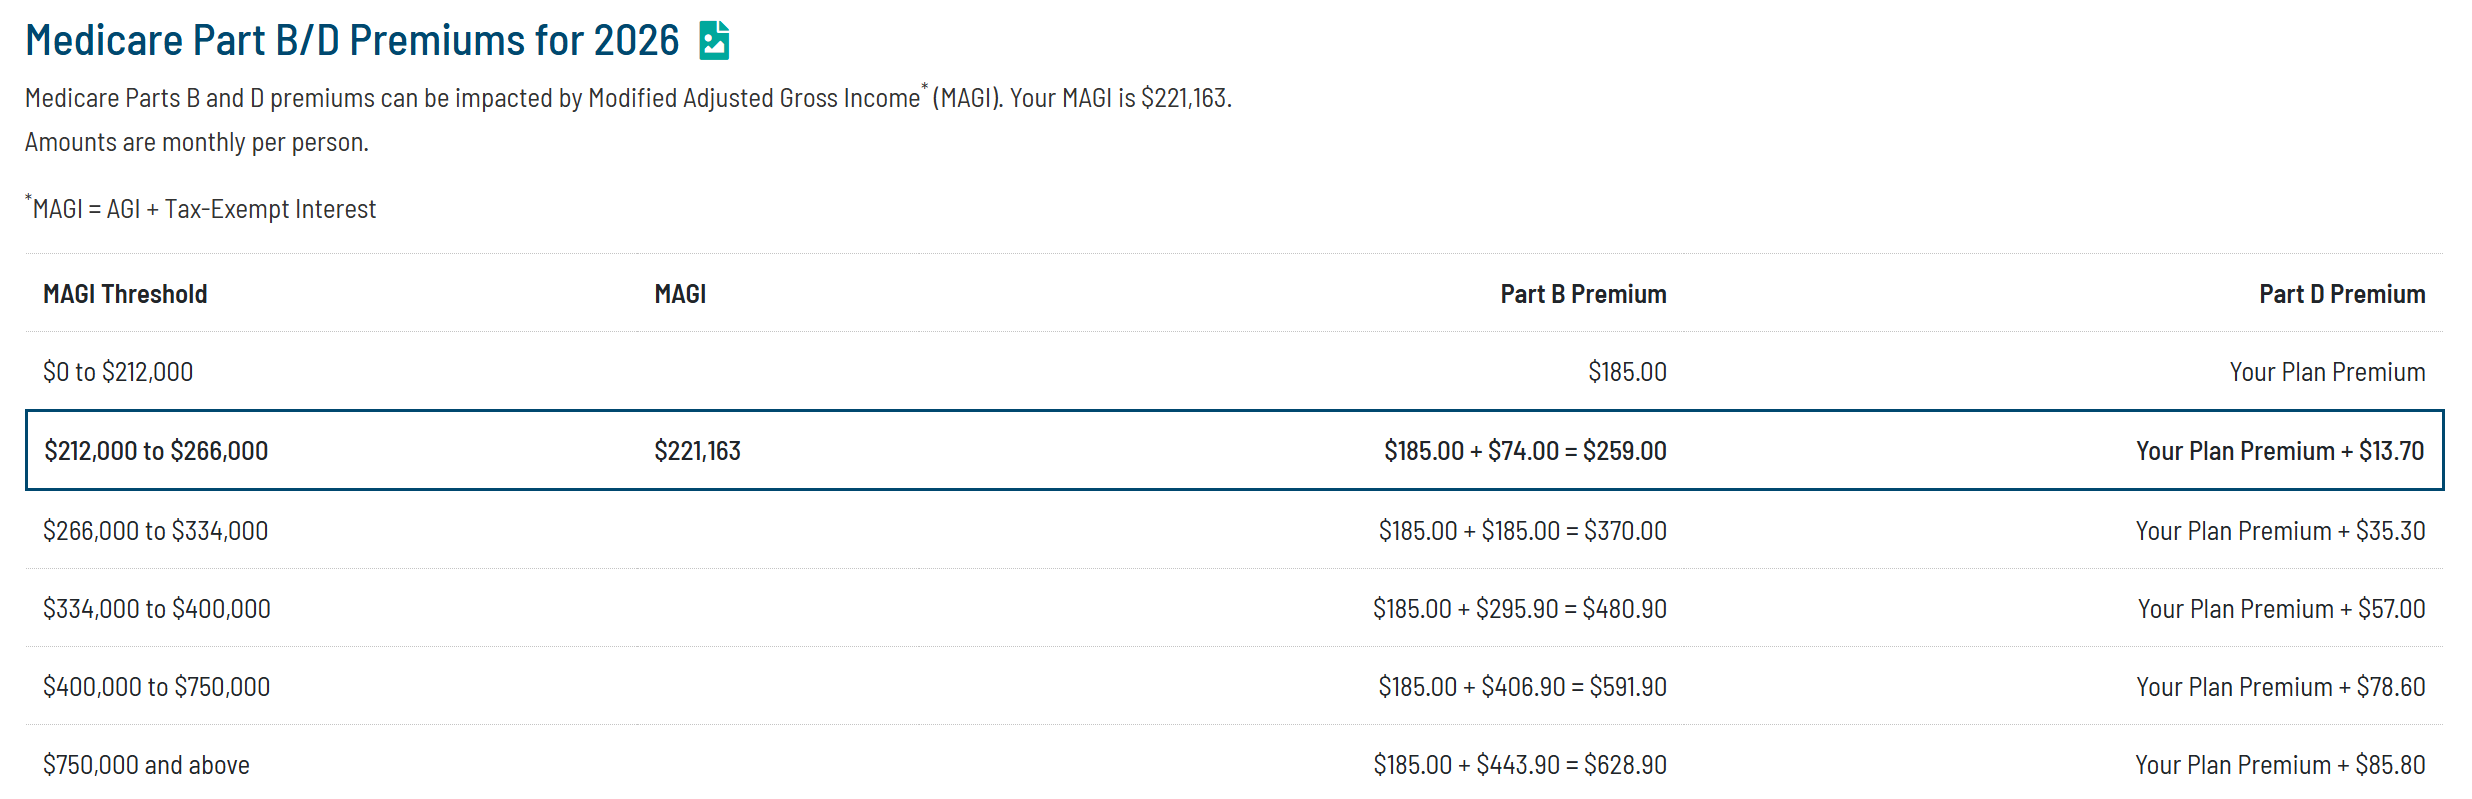Select the $400,000 to $750,000 threshold row
The width and height of the screenshot is (2472, 799).
click(1234, 686)
